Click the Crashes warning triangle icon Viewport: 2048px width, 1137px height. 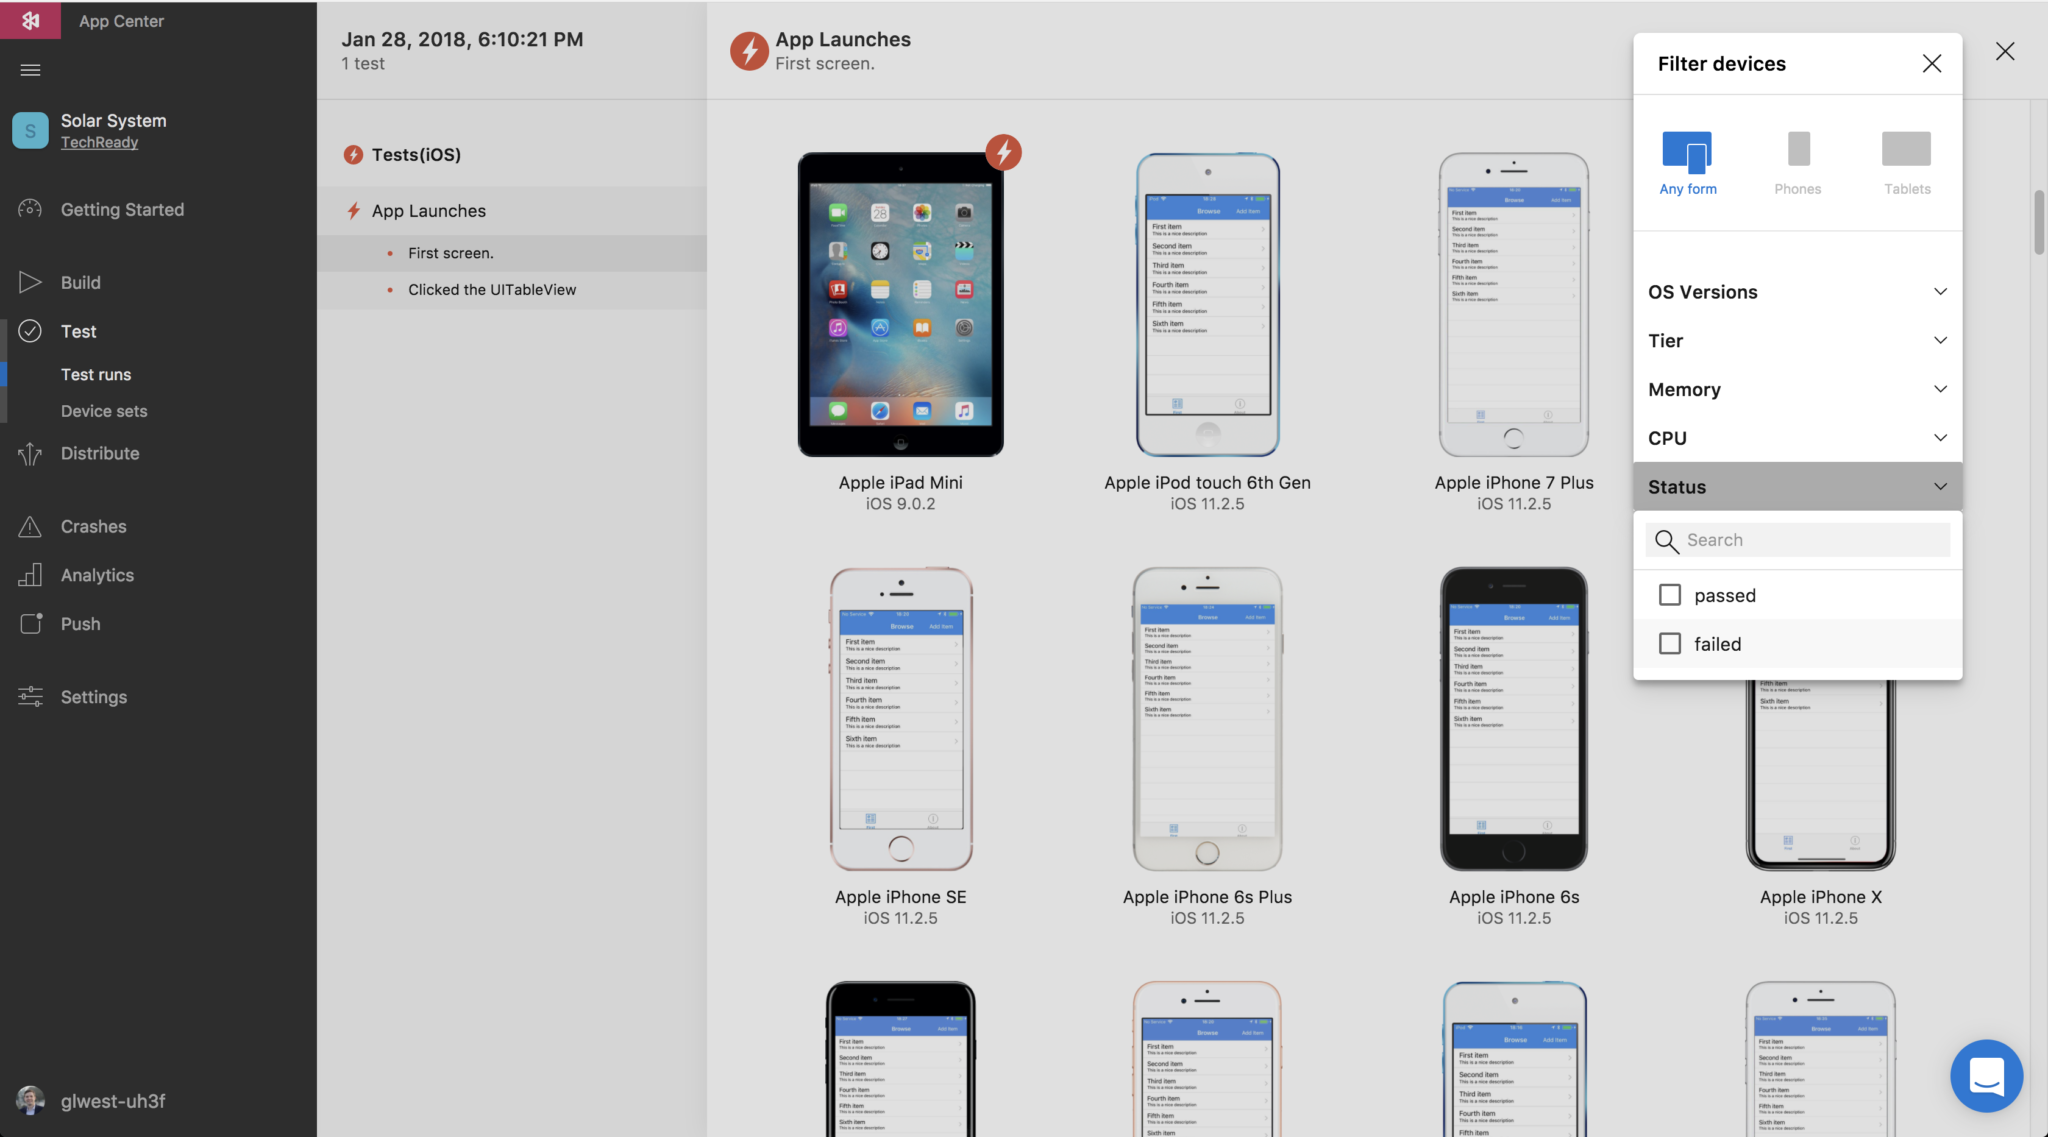[30, 526]
